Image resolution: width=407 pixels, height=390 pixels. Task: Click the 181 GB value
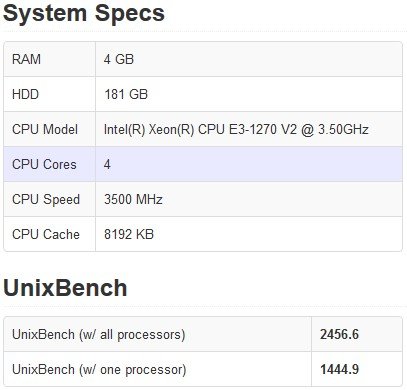pos(126,94)
